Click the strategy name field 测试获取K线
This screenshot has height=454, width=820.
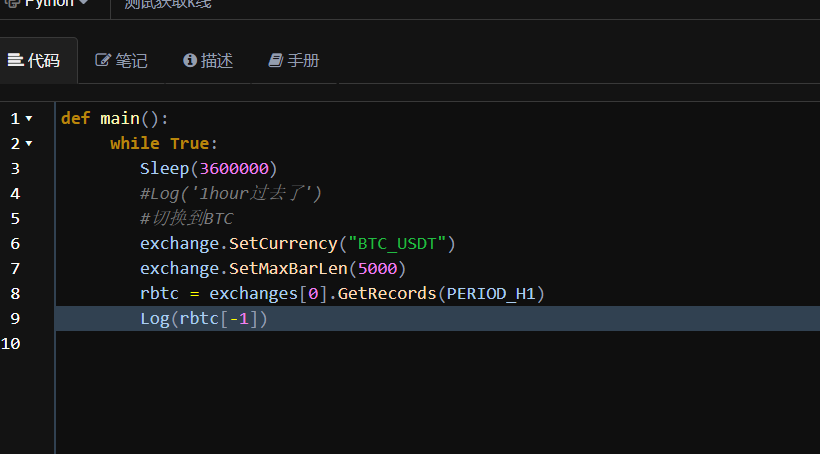(167, 4)
